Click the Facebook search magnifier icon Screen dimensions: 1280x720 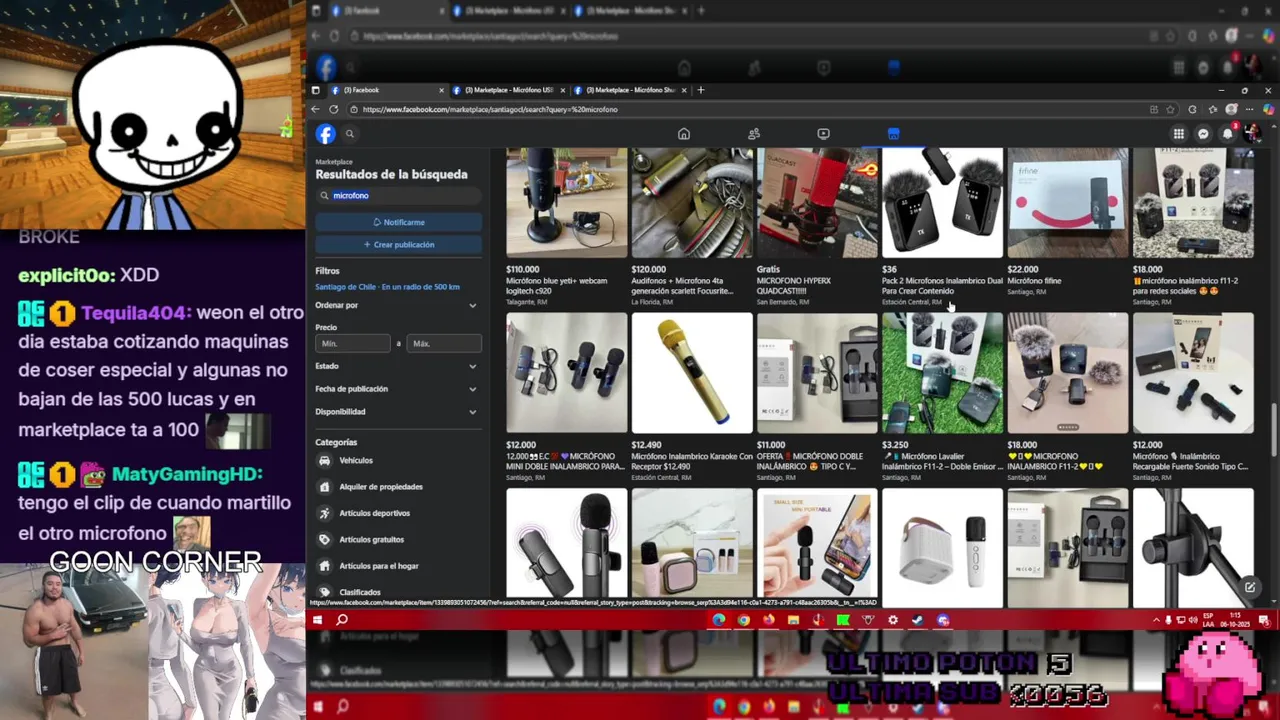[350, 134]
